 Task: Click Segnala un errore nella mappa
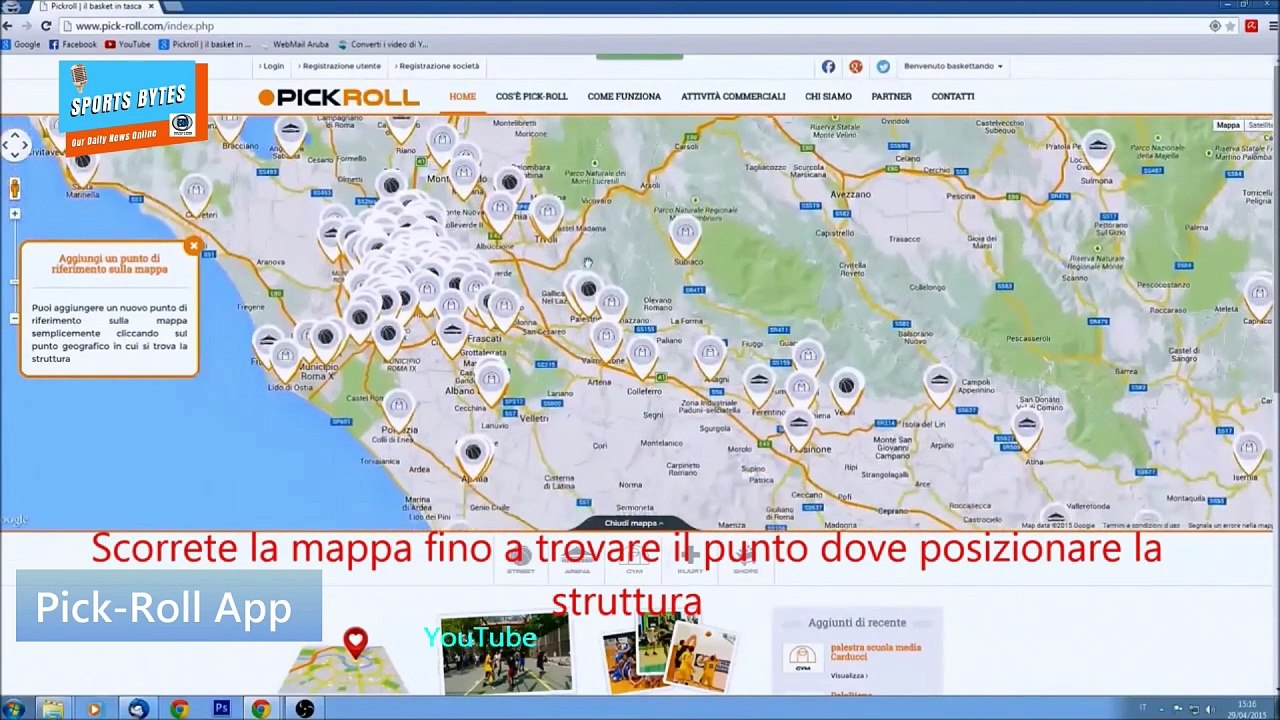tap(1230, 525)
